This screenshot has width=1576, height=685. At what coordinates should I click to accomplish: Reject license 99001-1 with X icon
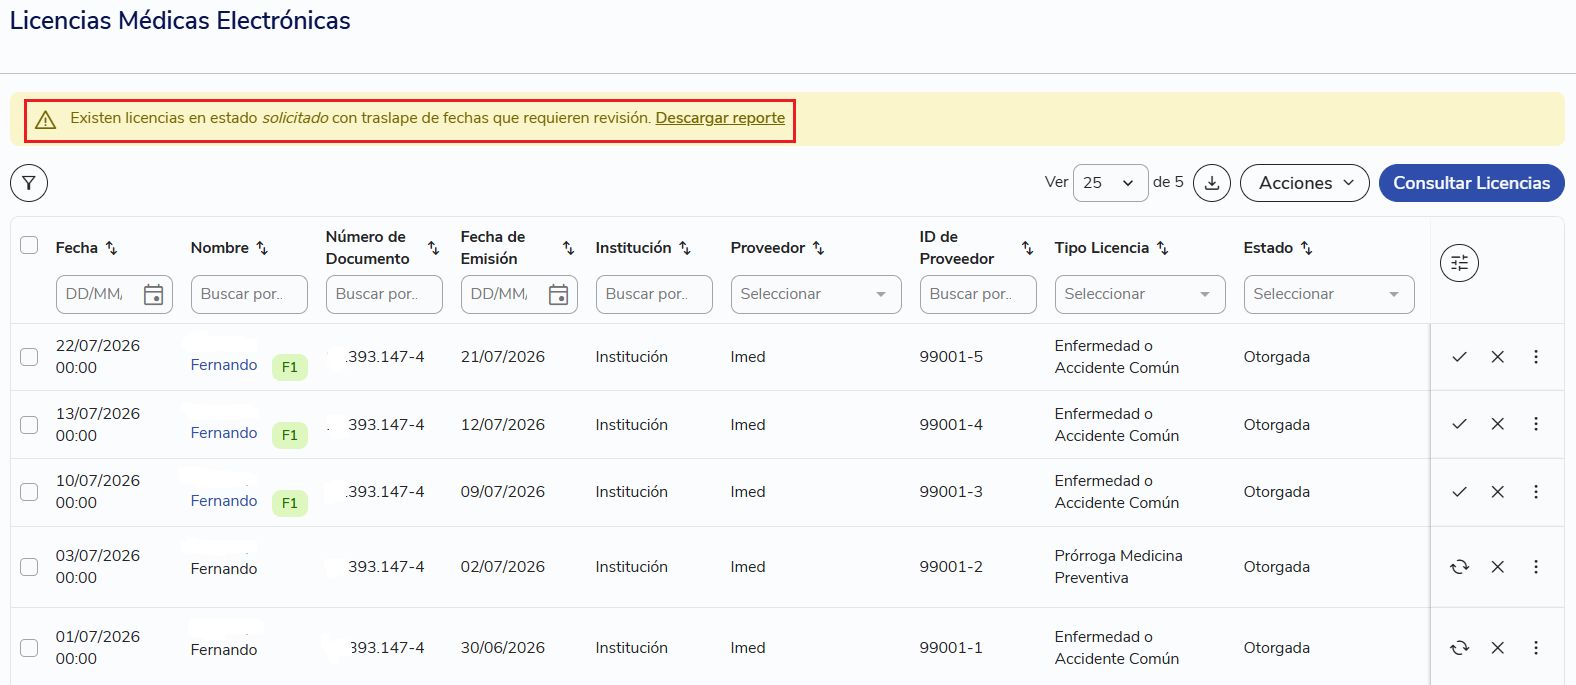click(1497, 648)
